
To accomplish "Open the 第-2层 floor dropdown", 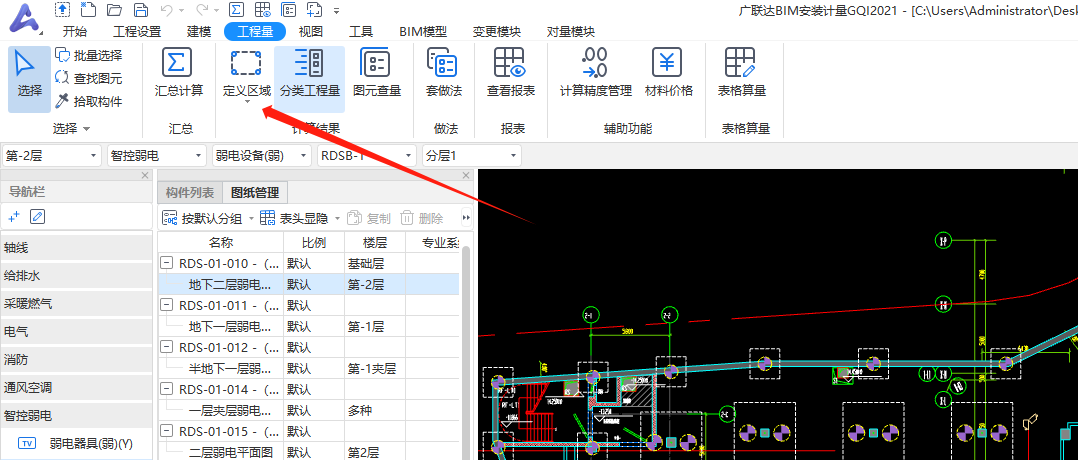I will pos(52,155).
